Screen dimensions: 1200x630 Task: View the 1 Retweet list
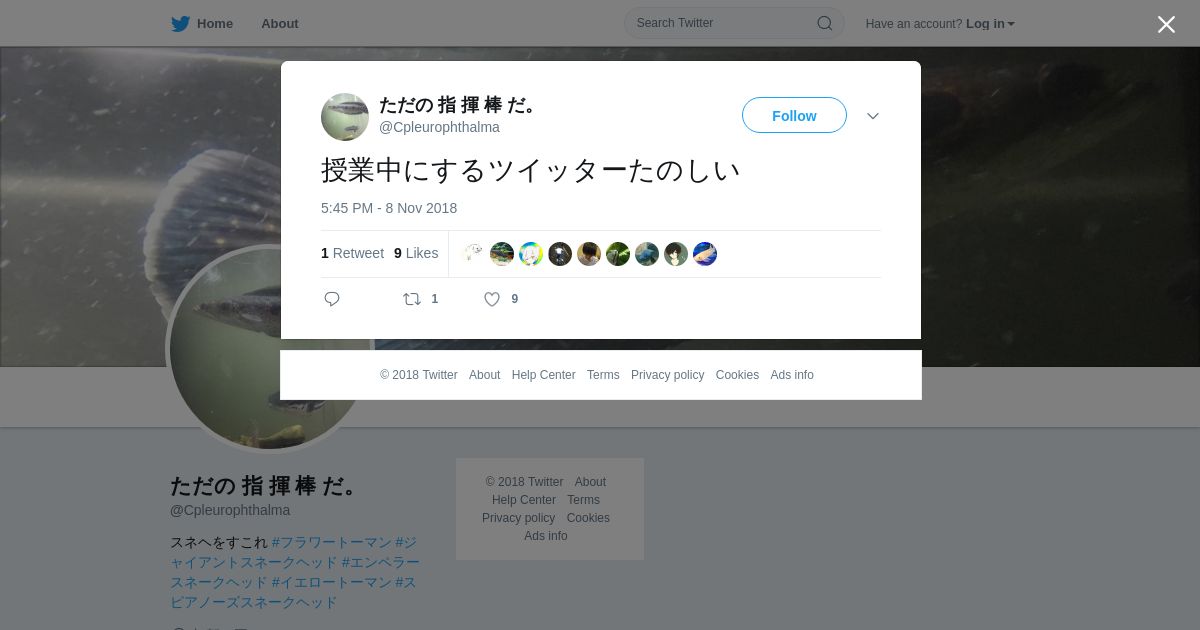pos(352,253)
